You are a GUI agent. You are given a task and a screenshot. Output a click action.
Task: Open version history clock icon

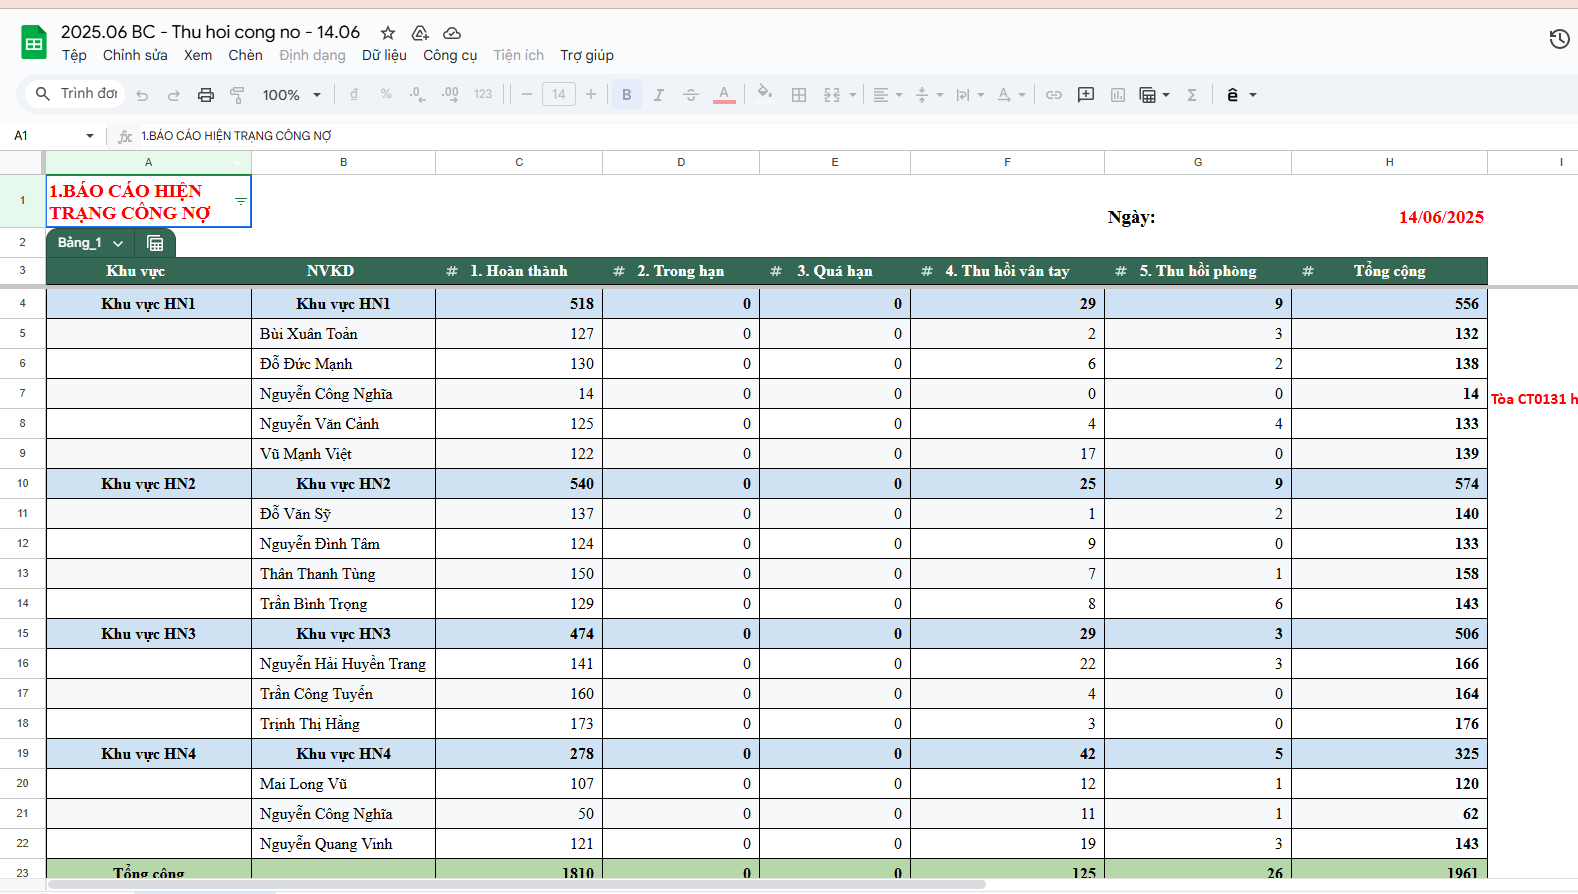1559,39
